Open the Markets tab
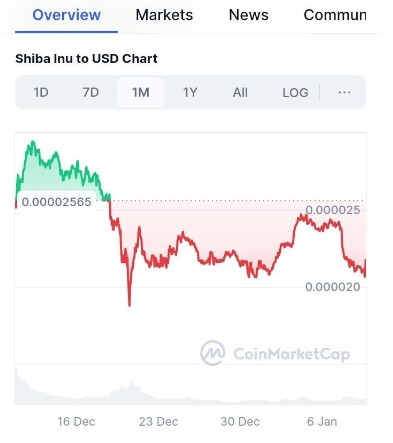This screenshot has height=443, width=393. click(164, 15)
